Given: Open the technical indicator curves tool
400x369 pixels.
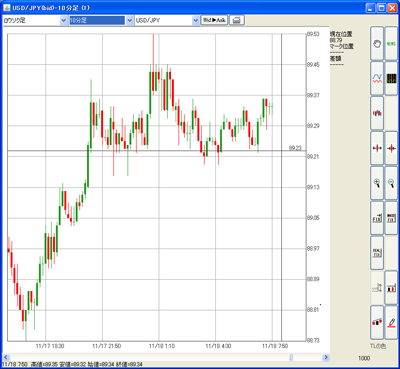Looking at the screenshot, I should pos(377,79).
